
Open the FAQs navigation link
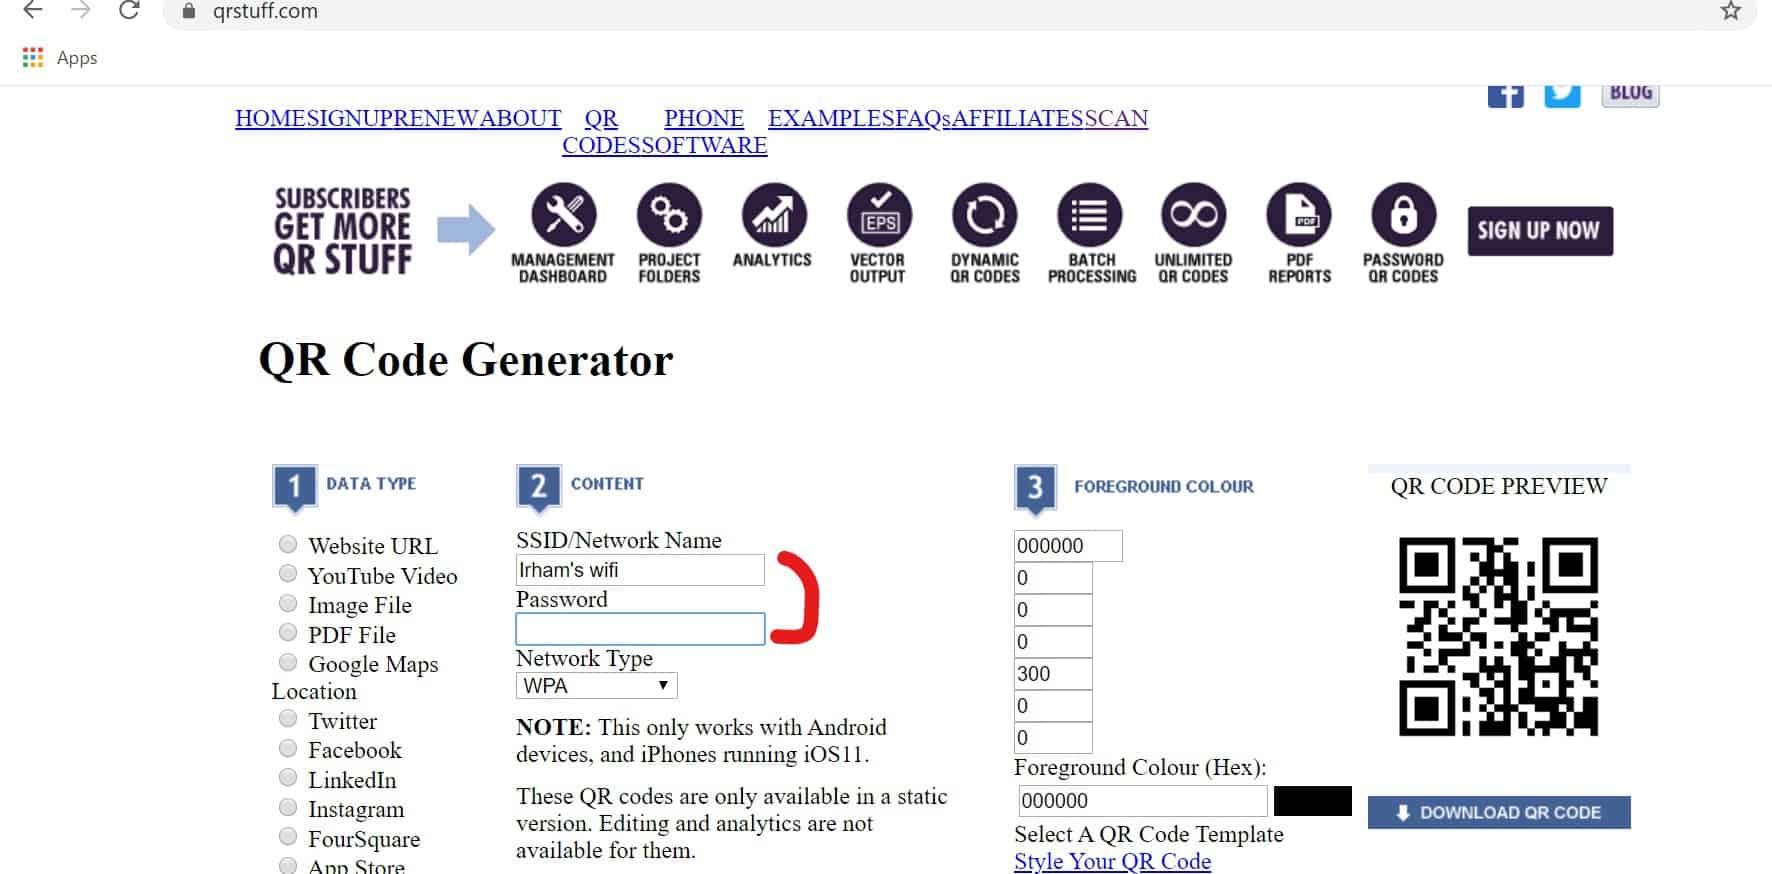[922, 118]
